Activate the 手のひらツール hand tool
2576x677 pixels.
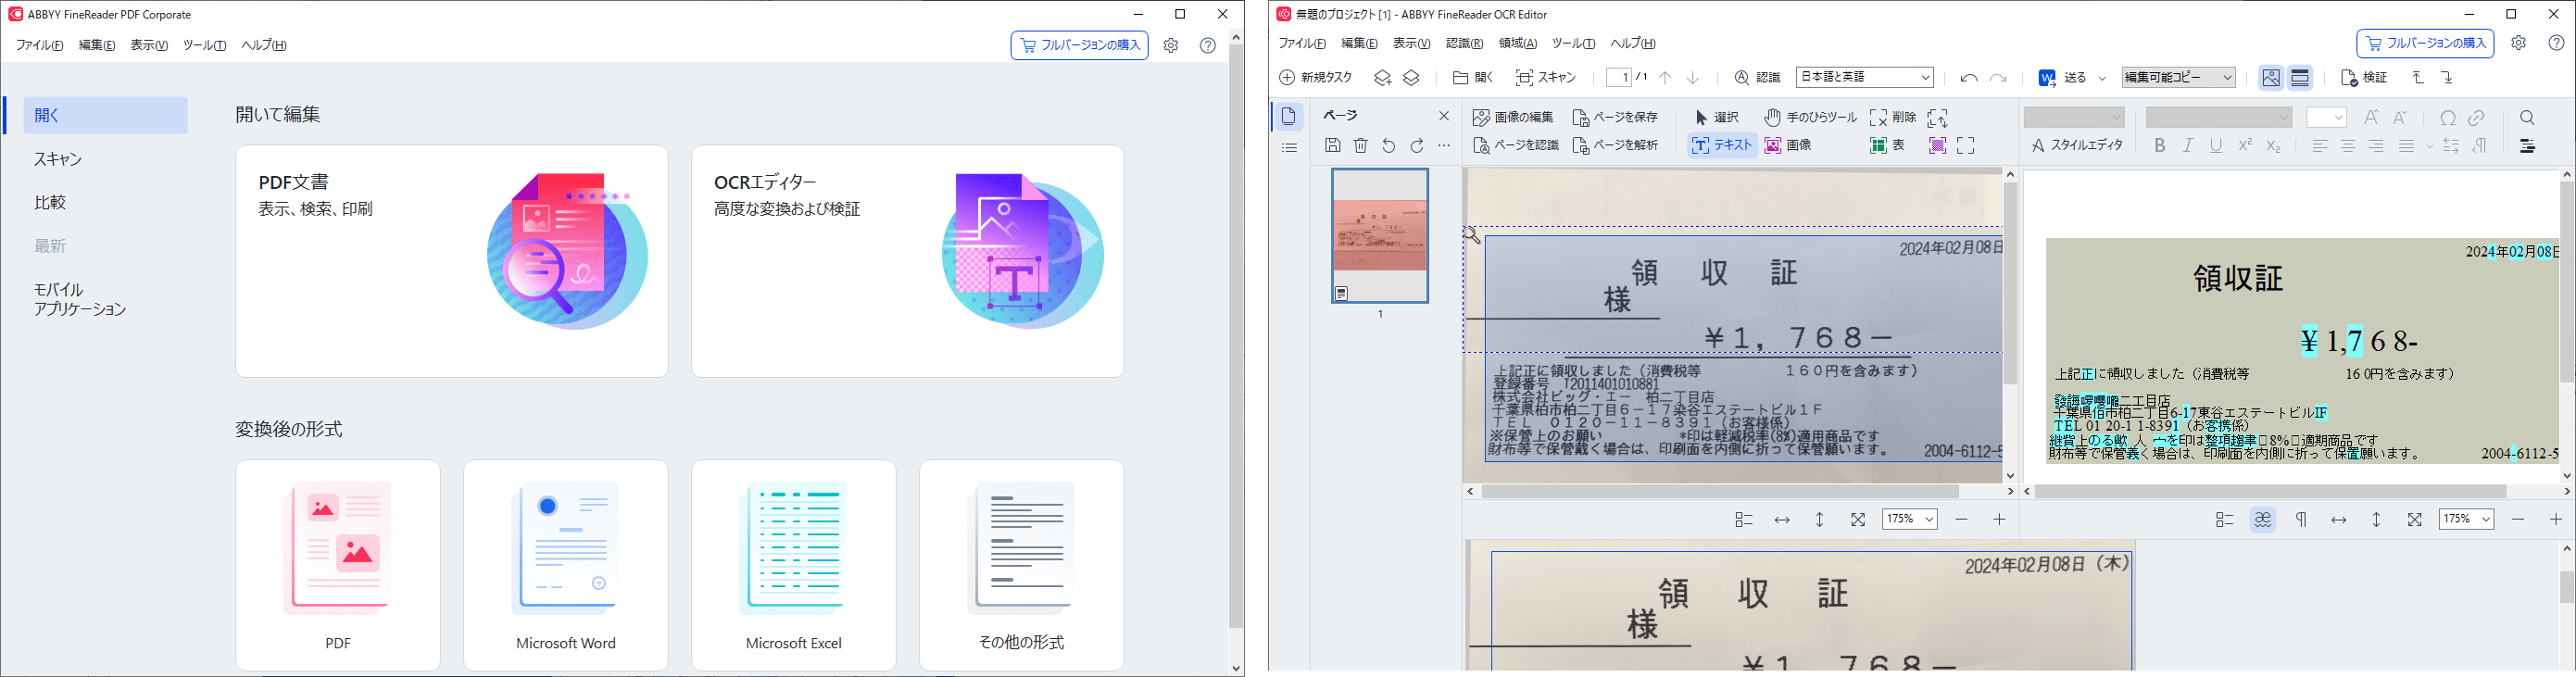[1810, 118]
